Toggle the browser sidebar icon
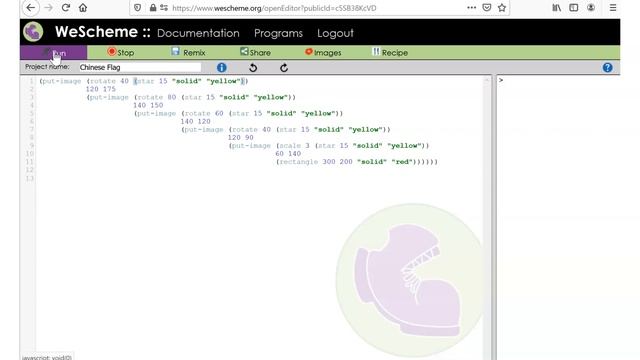Image resolution: width=640 pixels, height=360 pixels. click(573, 8)
